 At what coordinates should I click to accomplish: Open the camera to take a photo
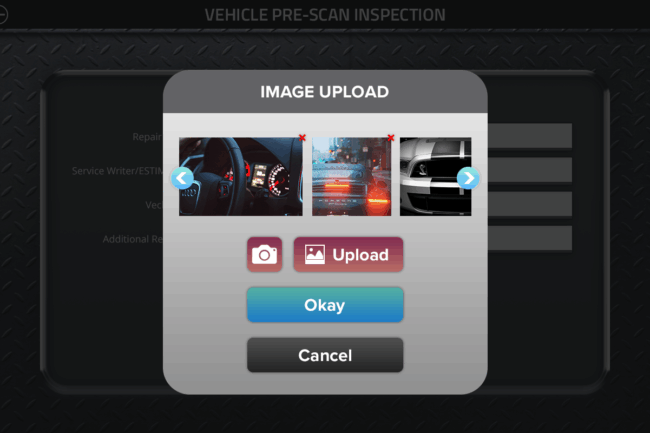click(264, 254)
